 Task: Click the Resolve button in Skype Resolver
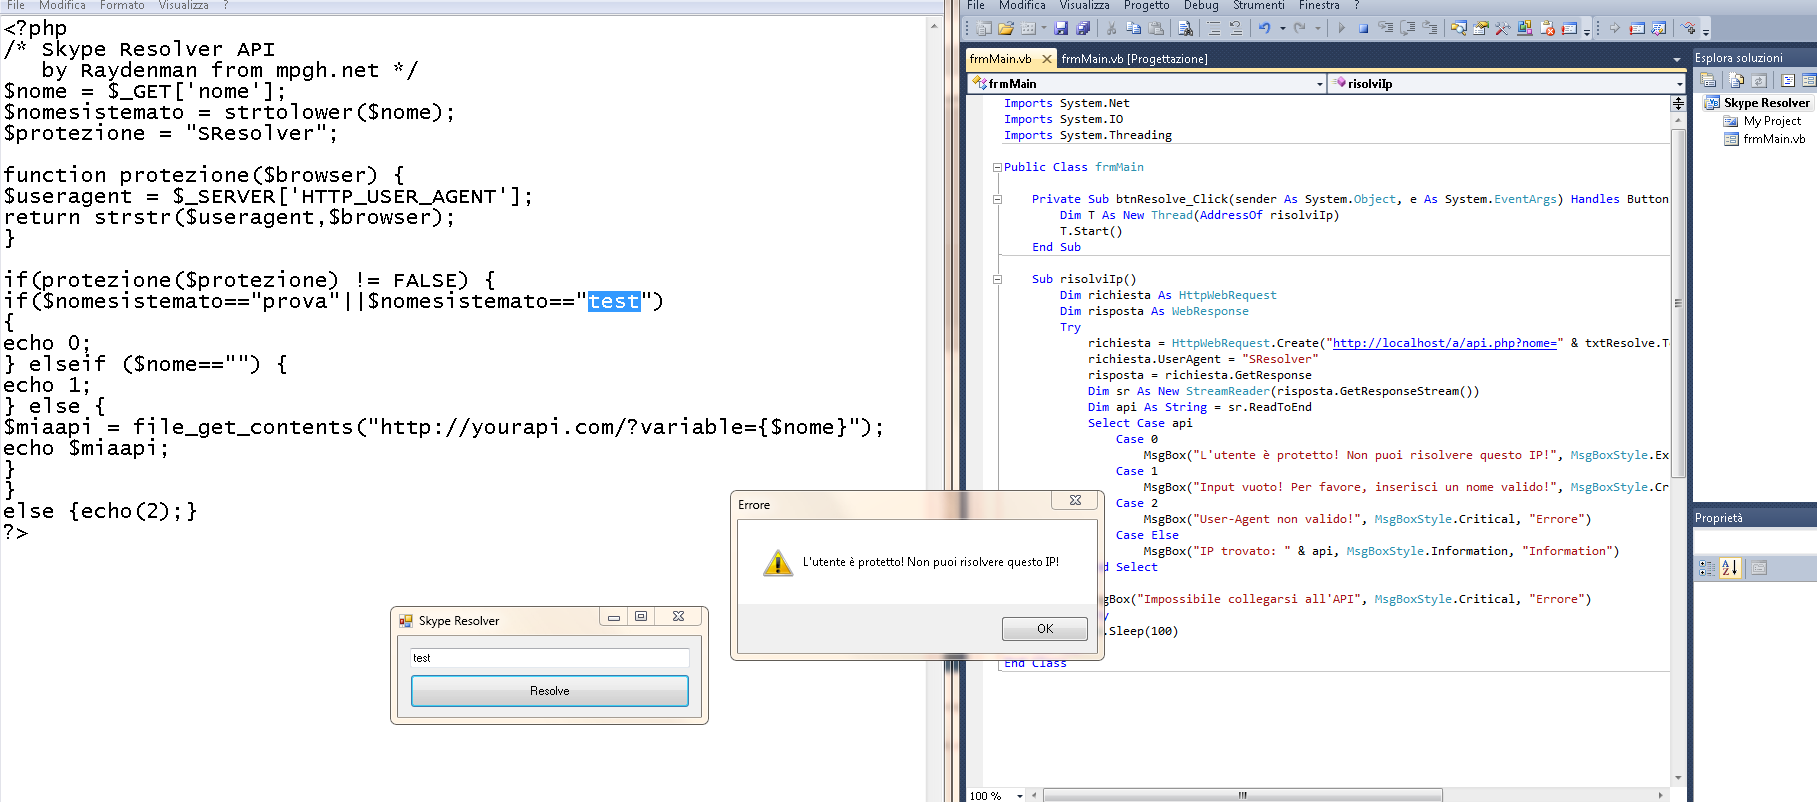[549, 691]
